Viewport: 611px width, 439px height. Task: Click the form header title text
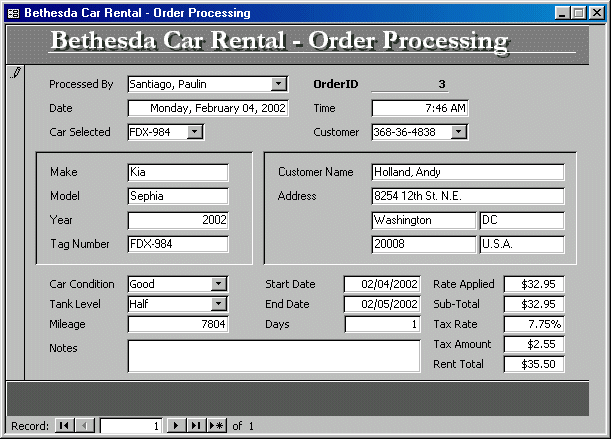point(280,41)
